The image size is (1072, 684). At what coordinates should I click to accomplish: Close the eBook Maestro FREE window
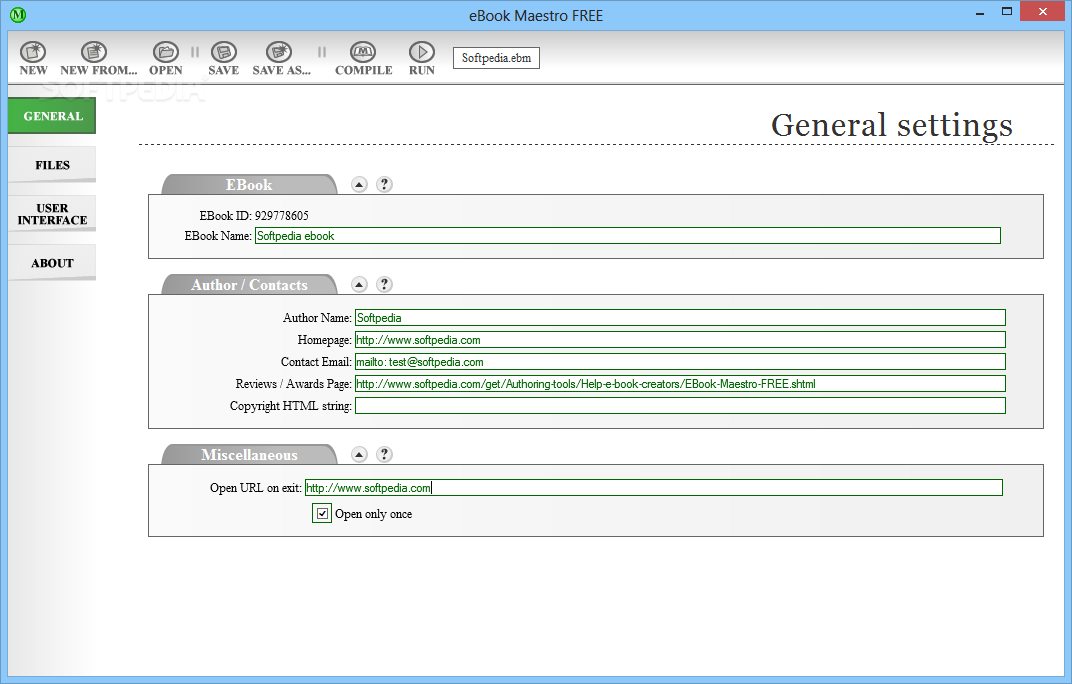coord(1043,12)
